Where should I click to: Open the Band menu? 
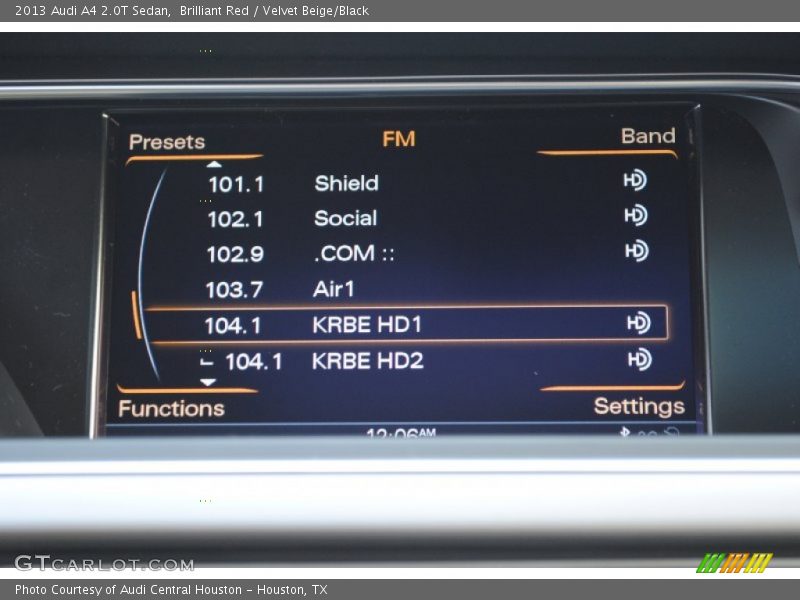point(648,136)
